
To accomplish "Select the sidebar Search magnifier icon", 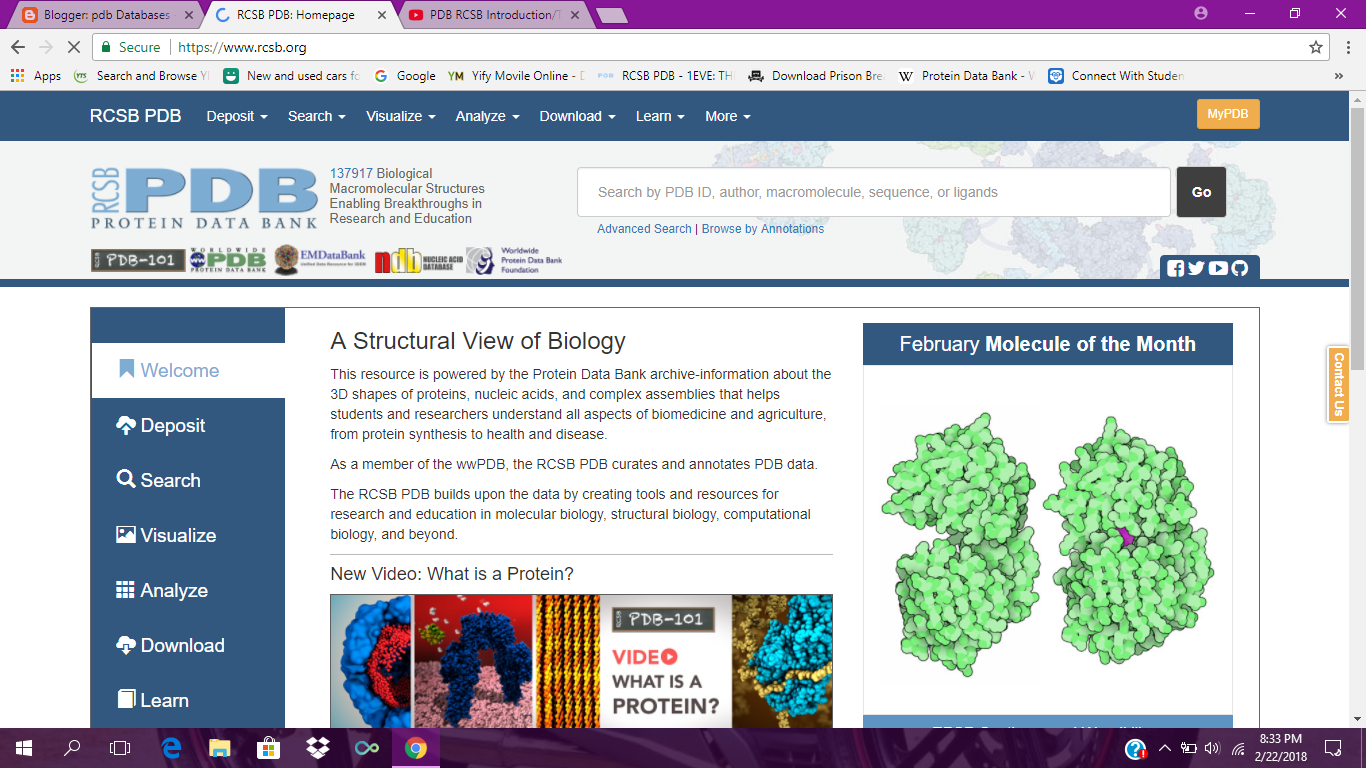I will pyautogui.click(x=127, y=480).
